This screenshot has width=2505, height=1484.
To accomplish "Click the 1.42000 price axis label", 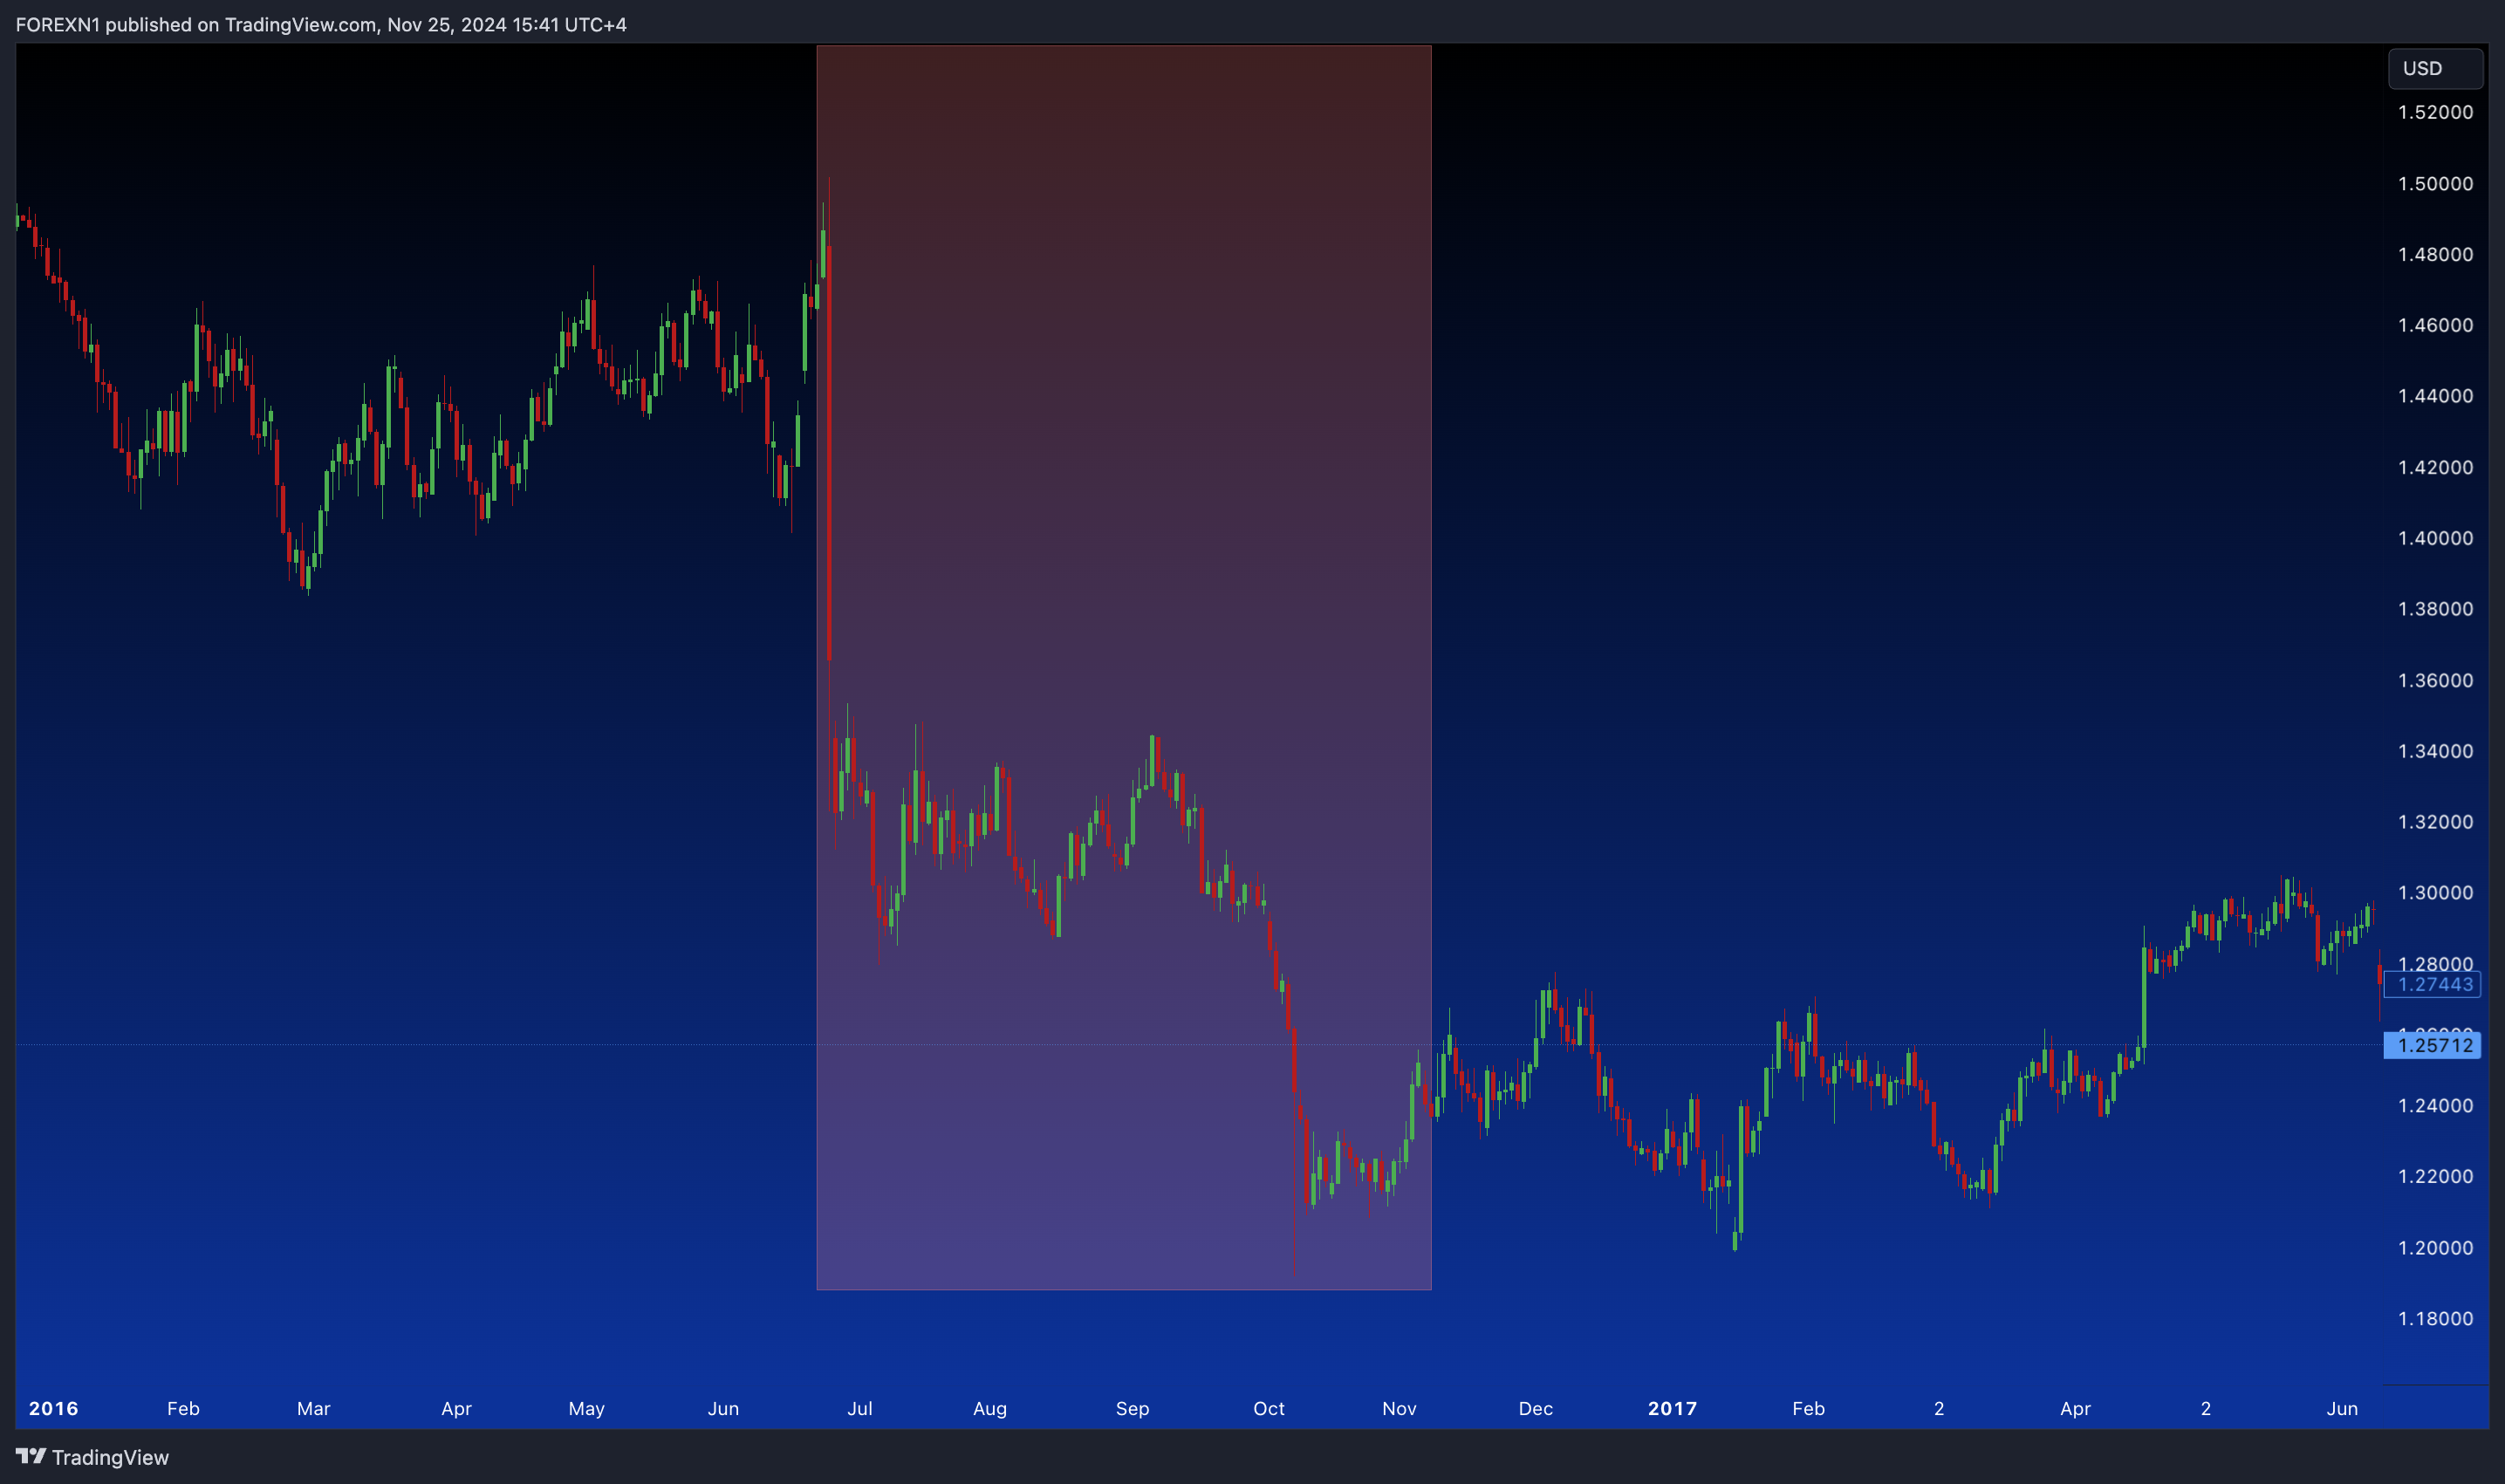I will (x=2435, y=467).
